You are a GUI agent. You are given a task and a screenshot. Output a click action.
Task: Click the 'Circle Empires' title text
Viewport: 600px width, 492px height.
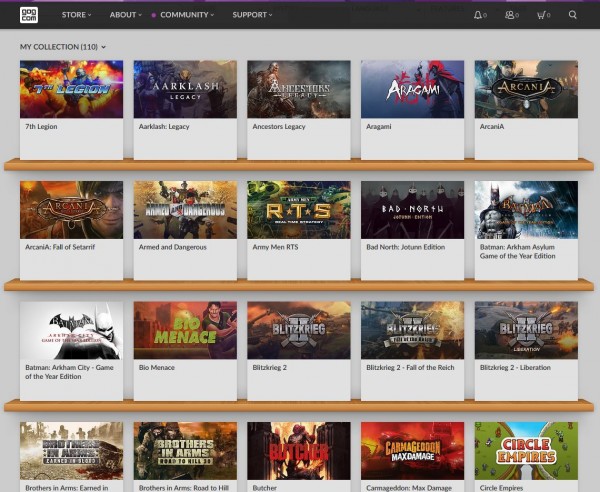(x=501, y=488)
